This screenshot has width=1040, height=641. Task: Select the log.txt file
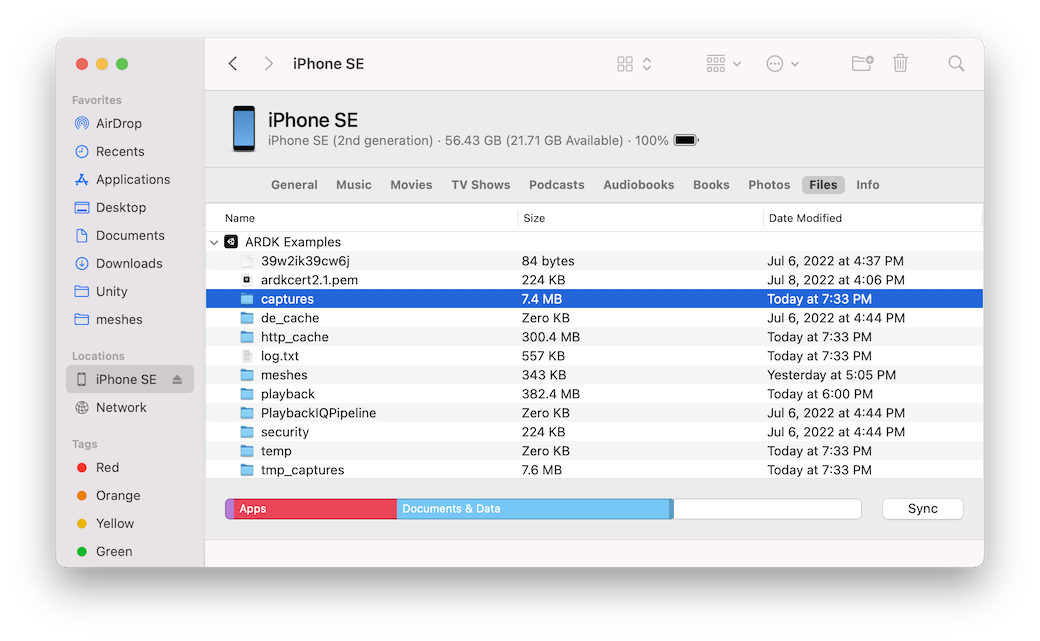[594, 356]
